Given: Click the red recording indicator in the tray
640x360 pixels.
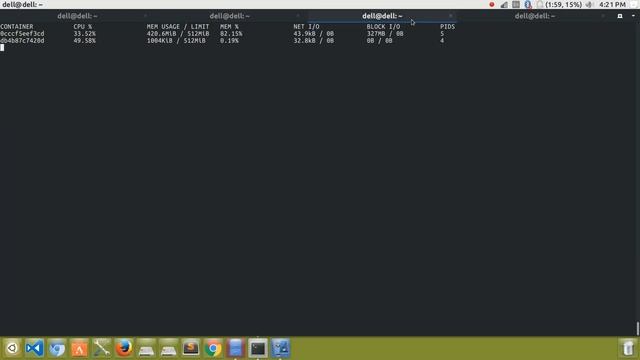Looking at the screenshot, I should click(492, 4).
